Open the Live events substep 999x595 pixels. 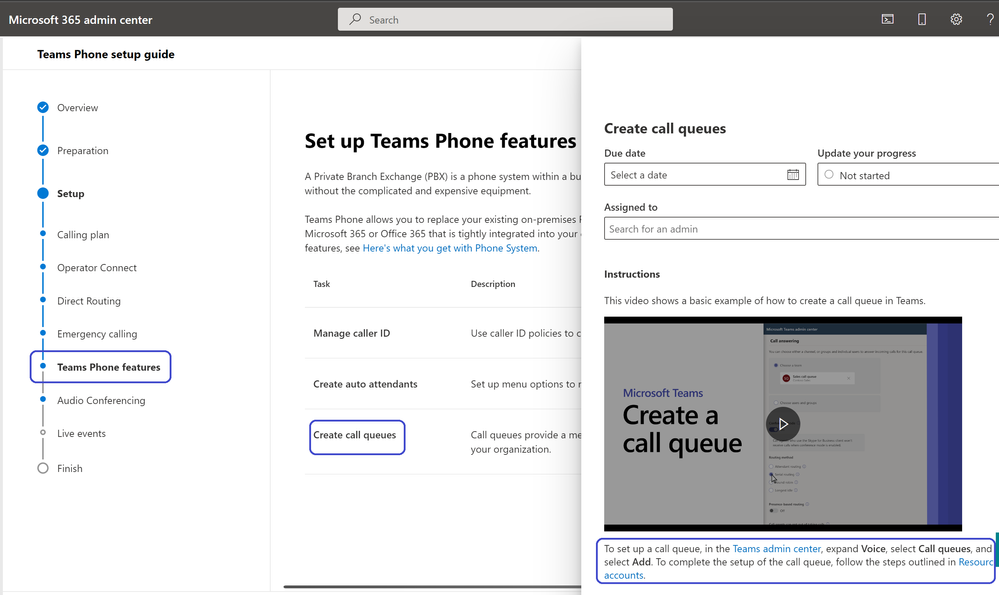click(x=82, y=433)
